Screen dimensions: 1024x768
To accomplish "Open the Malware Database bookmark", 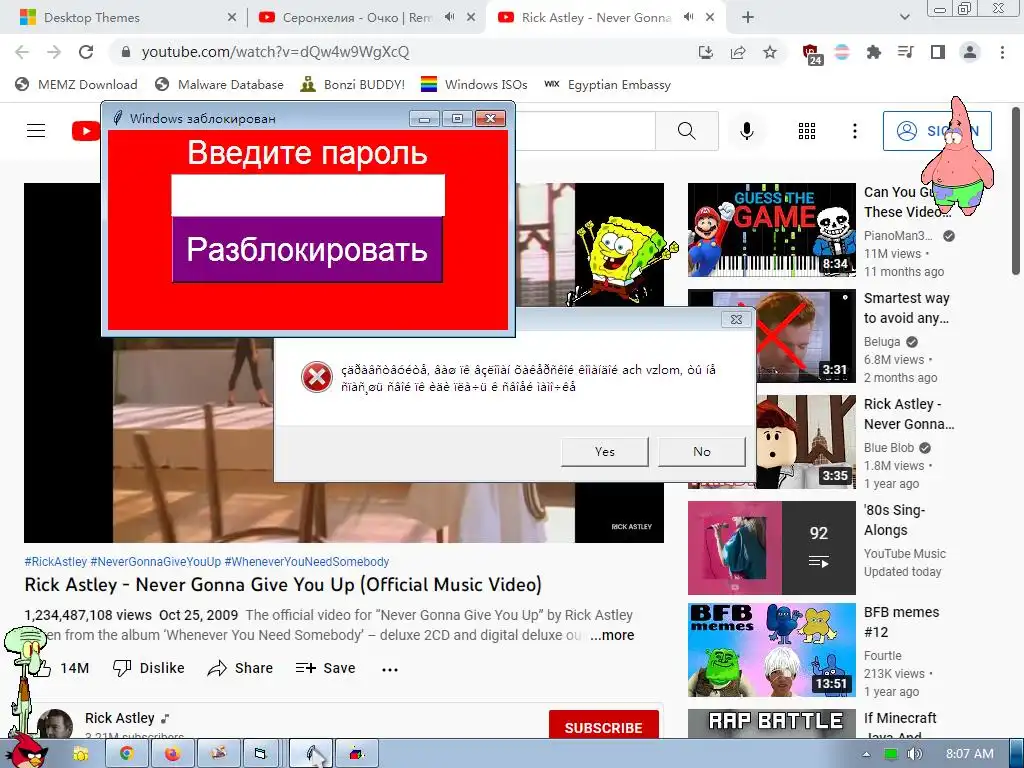I will click(219, 84).
